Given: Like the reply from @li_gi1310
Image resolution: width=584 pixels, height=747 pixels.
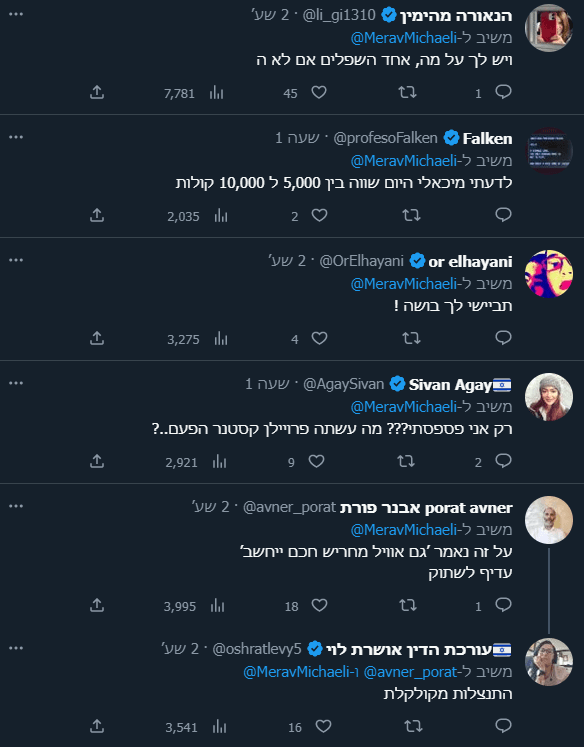Looking at the screenshot, I should point(319,92).
